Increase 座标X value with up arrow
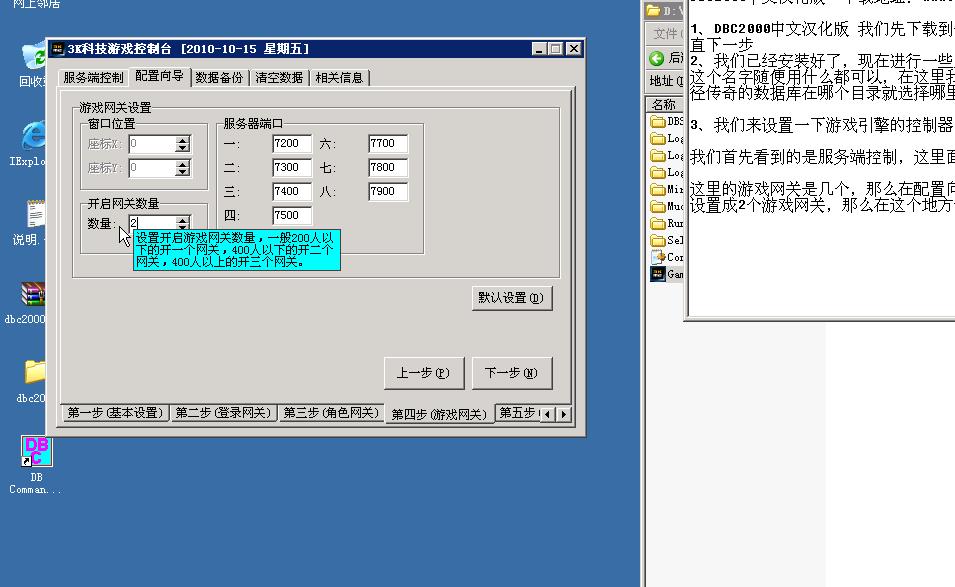The image size is (955, 587). [x=182, y=140]
